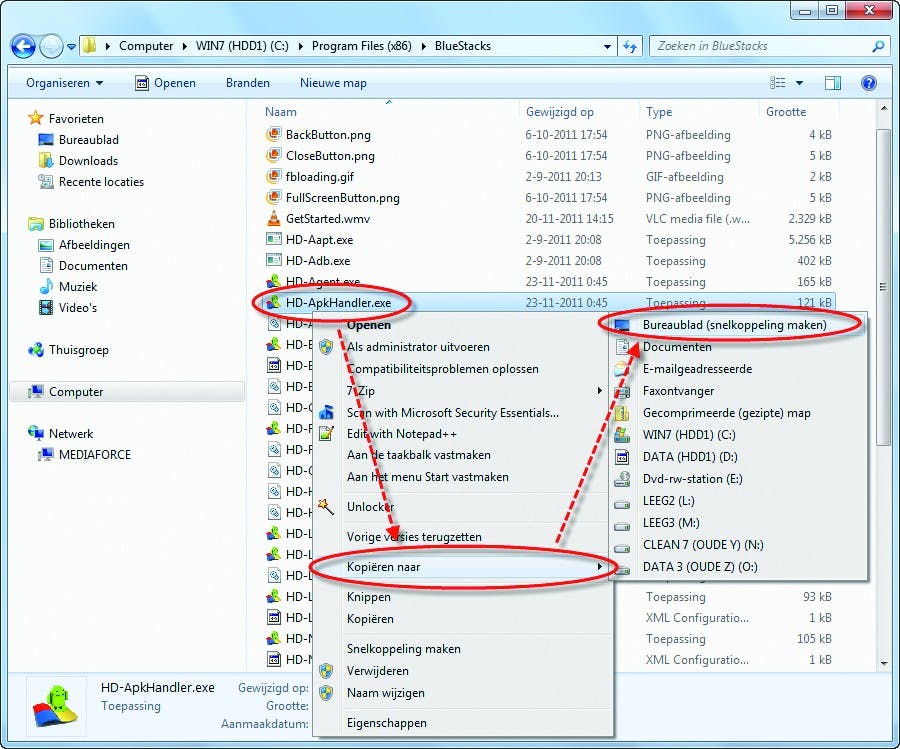
Task: Select Netwerk in navigation pane
Action: pyautogui.click(x=71, y=434)
